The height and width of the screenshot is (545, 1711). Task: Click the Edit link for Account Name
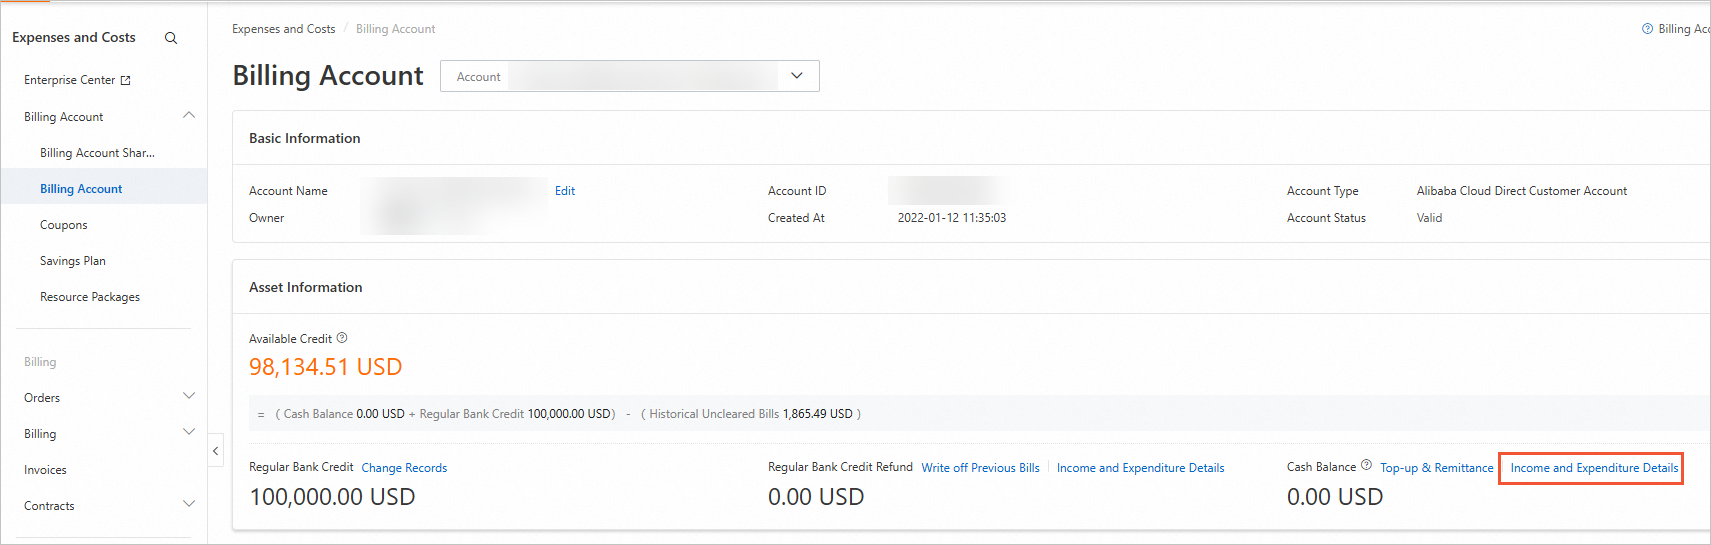(565, 191)
